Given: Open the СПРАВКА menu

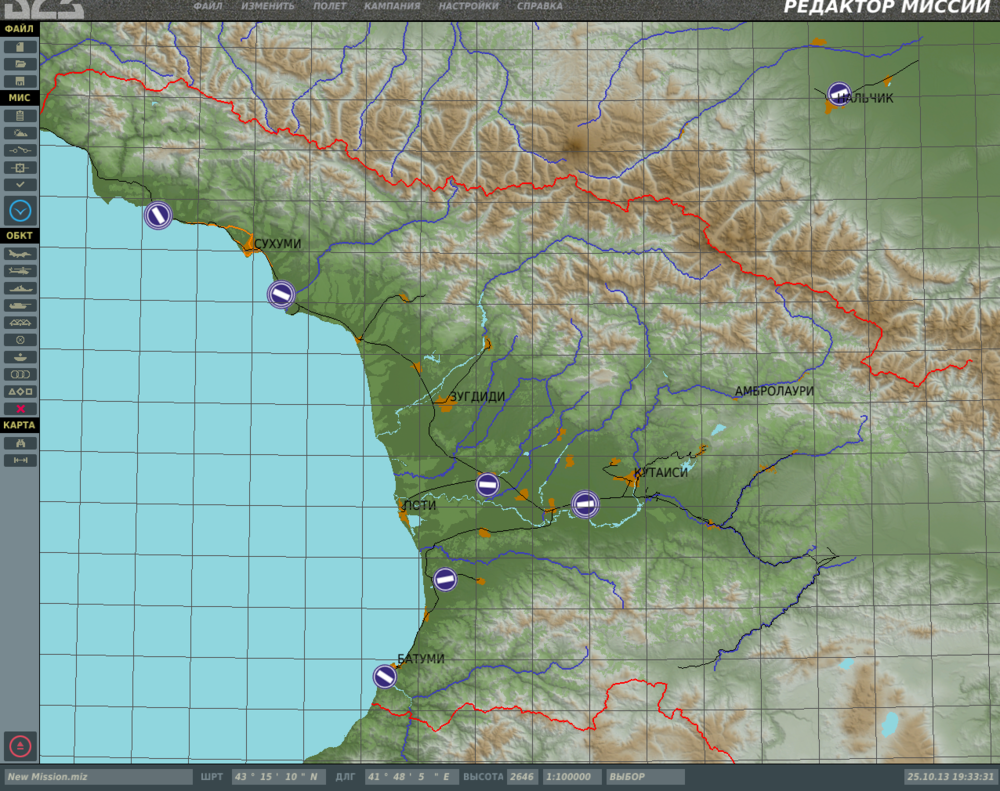Looking at the screenshot, I should [540, 6].
